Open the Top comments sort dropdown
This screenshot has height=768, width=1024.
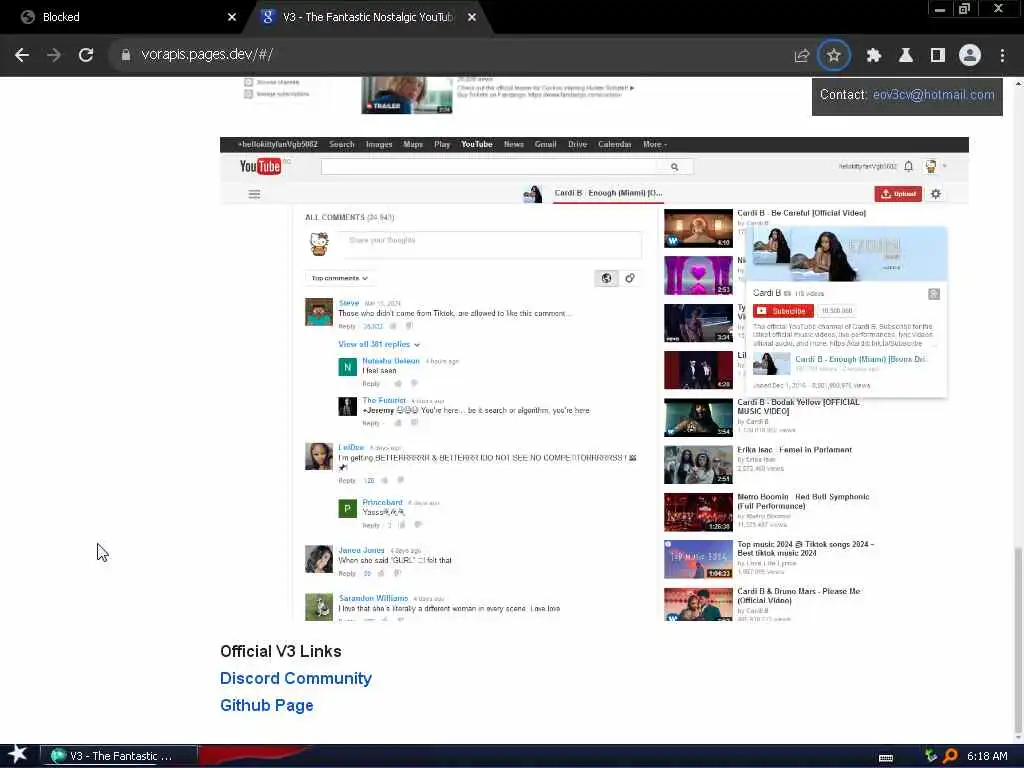point(340,278)
